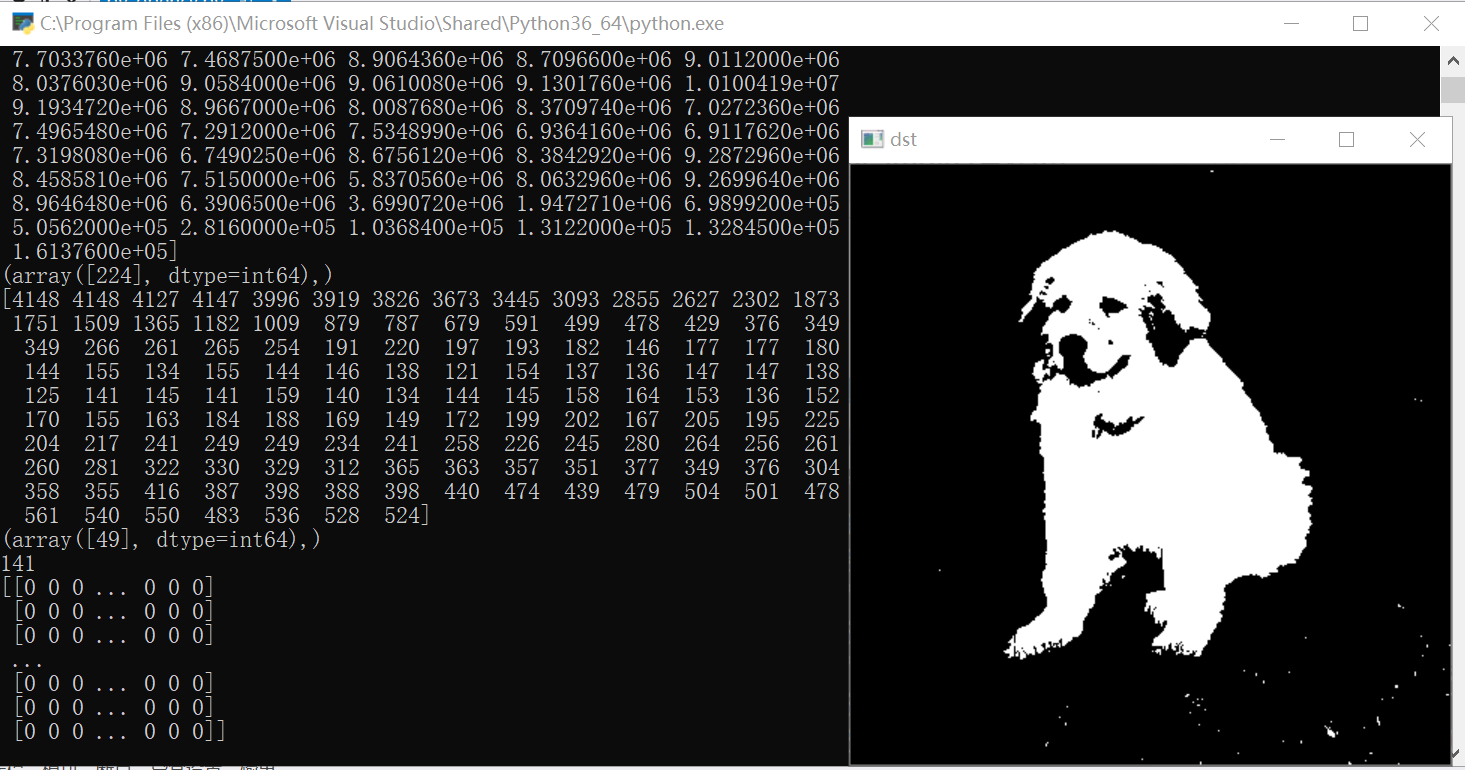This screenshot has width=1465, height=770.
Task: Click the value 6.9117620e+06 in console
Action: pos(762,132)
